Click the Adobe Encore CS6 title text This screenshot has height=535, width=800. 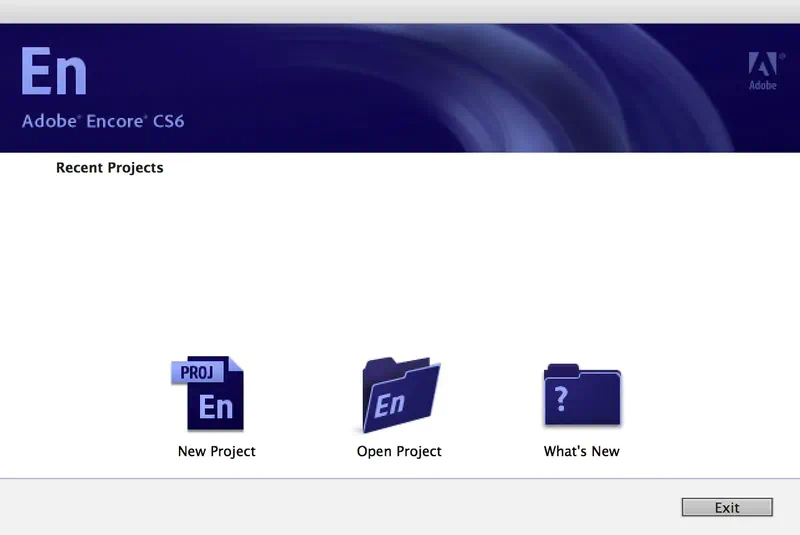[x=103, y=121]
